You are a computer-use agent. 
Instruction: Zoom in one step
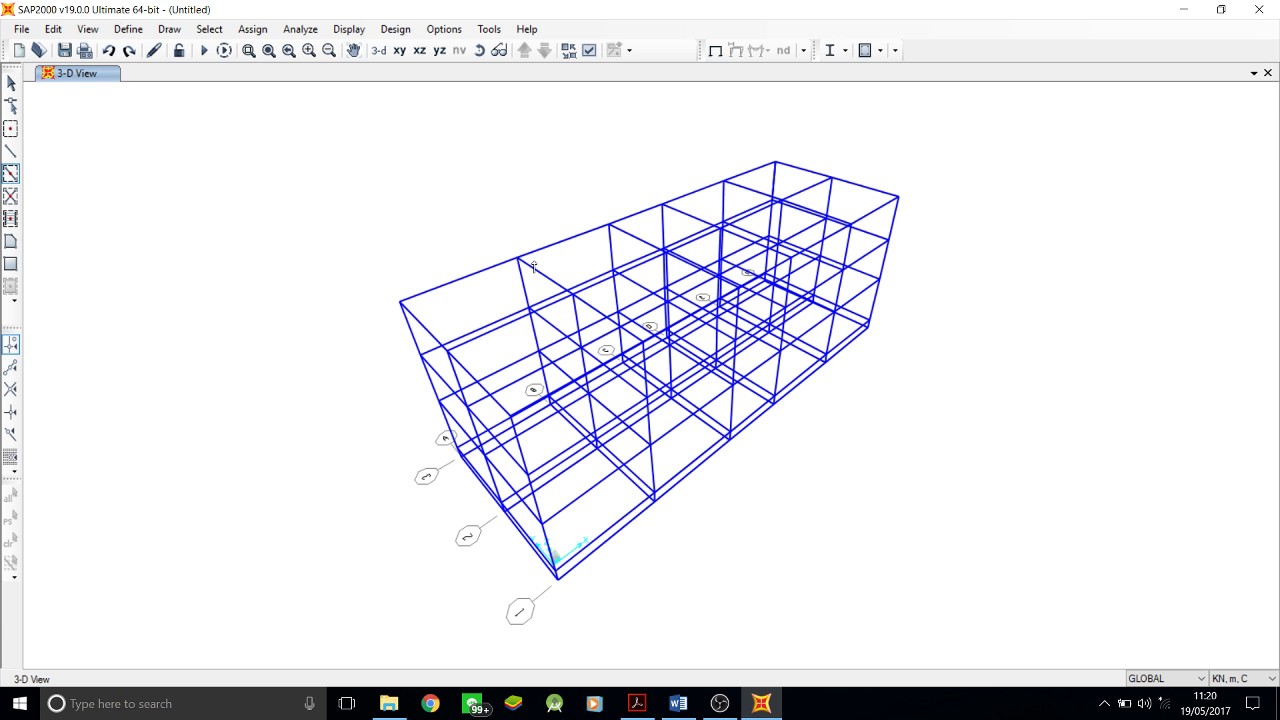pos(309,50)
